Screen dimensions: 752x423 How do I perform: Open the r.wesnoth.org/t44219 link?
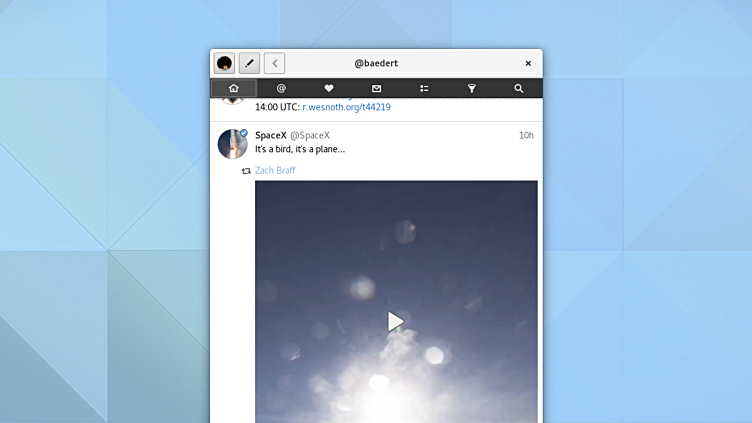(346, 107)
